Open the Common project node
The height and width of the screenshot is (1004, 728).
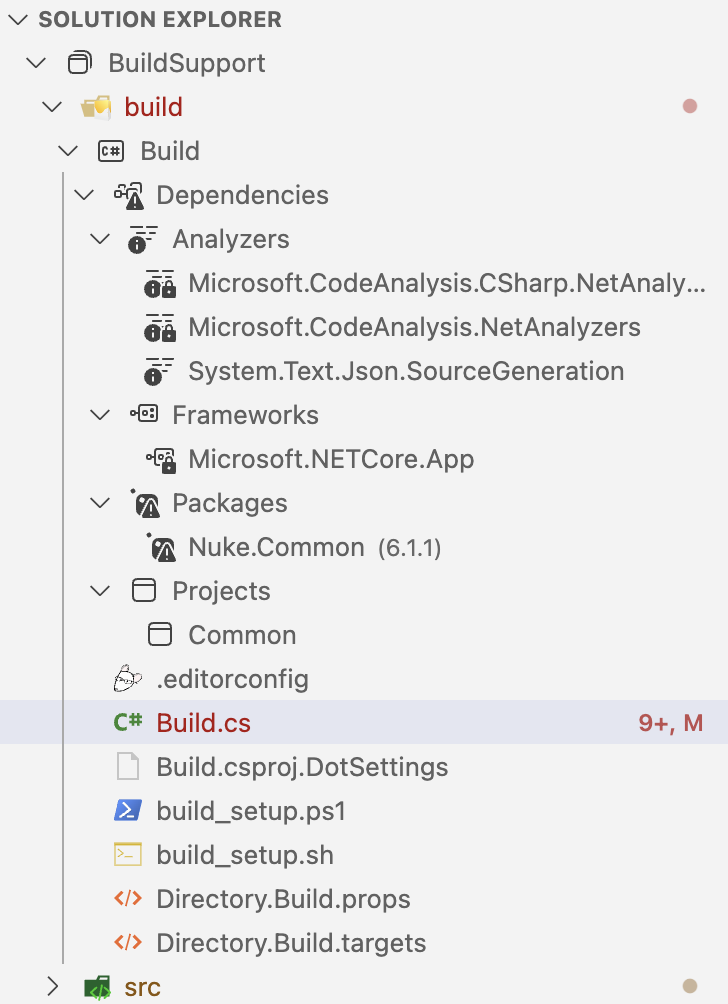pos(241,634)
